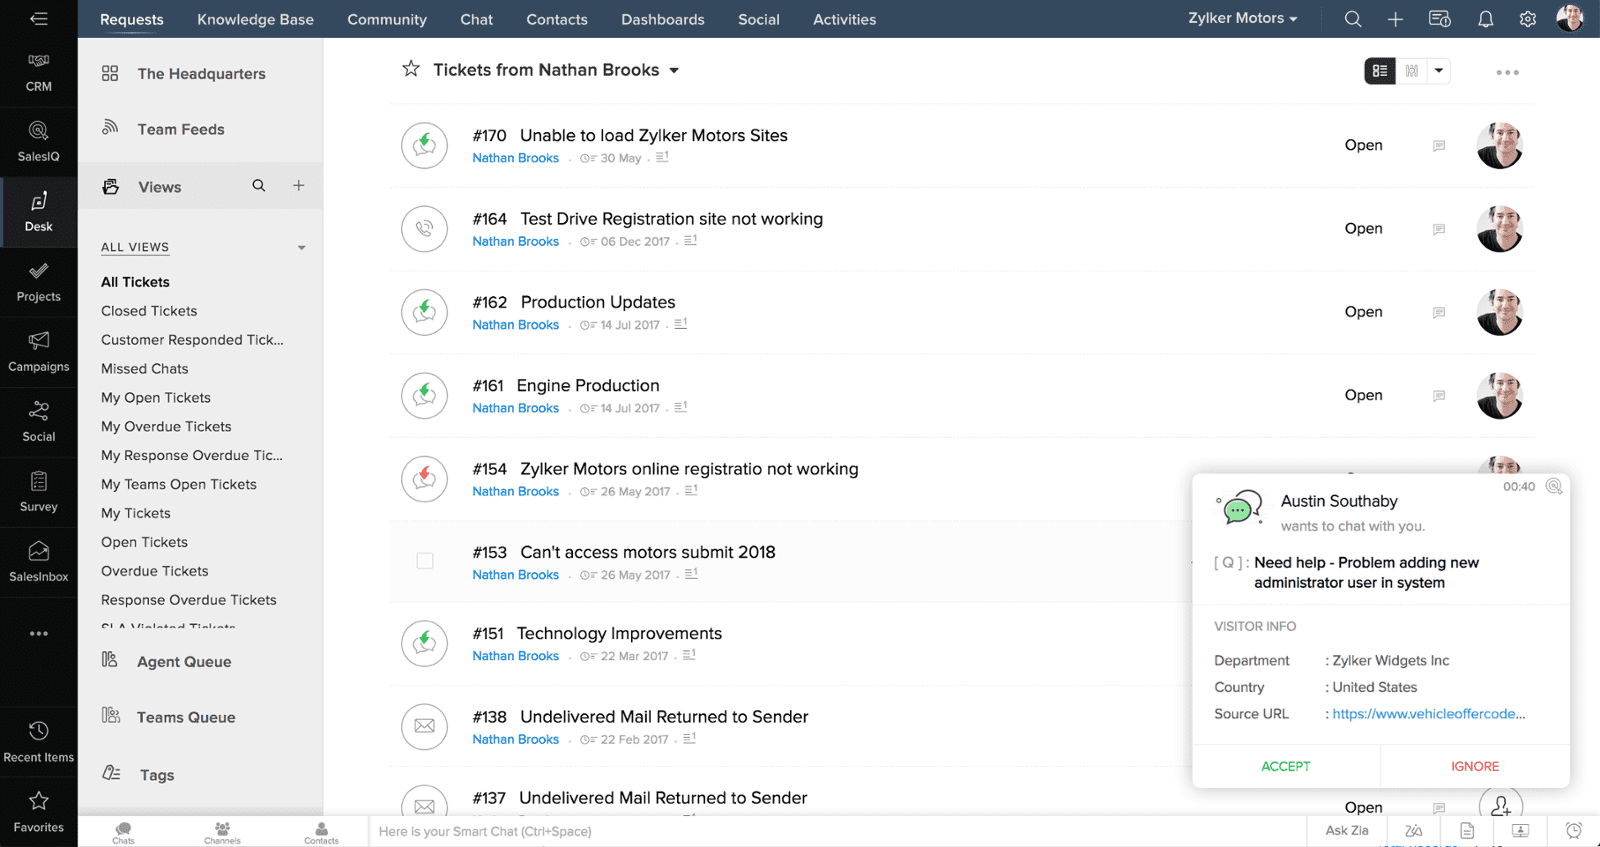The height and width of the screenshot is (847, 1600).
Task: Select the My Overdue Tickets view
Action: (x=166, y=427)
